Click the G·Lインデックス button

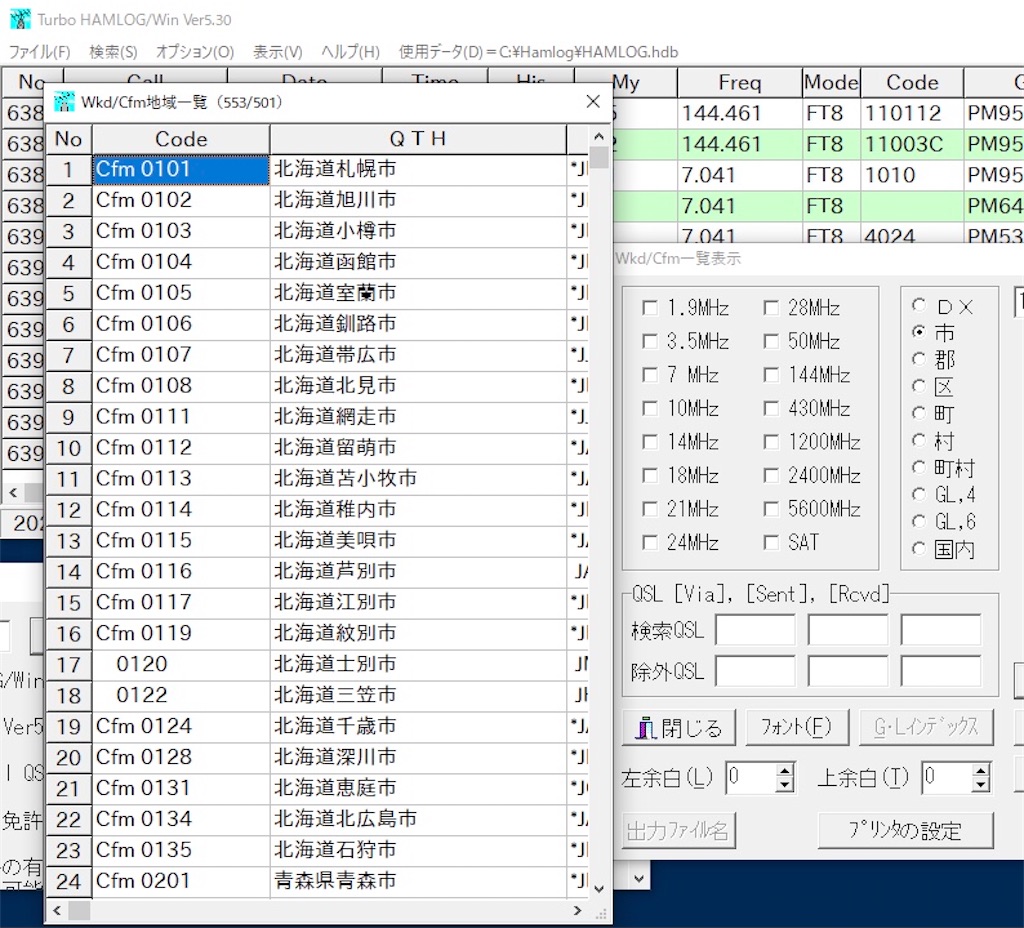point(926,727)
